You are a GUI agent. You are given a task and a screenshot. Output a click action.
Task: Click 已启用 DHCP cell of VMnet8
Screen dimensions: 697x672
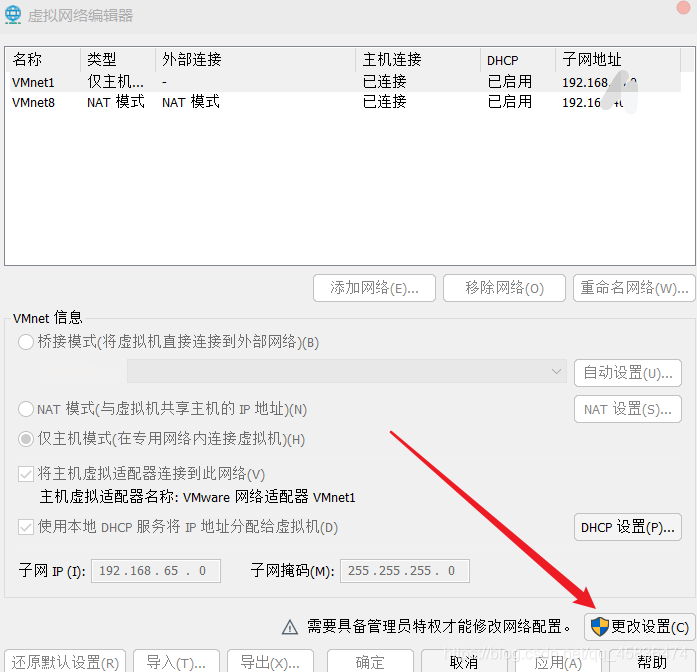pyautogui.click(x=510, y=102)
